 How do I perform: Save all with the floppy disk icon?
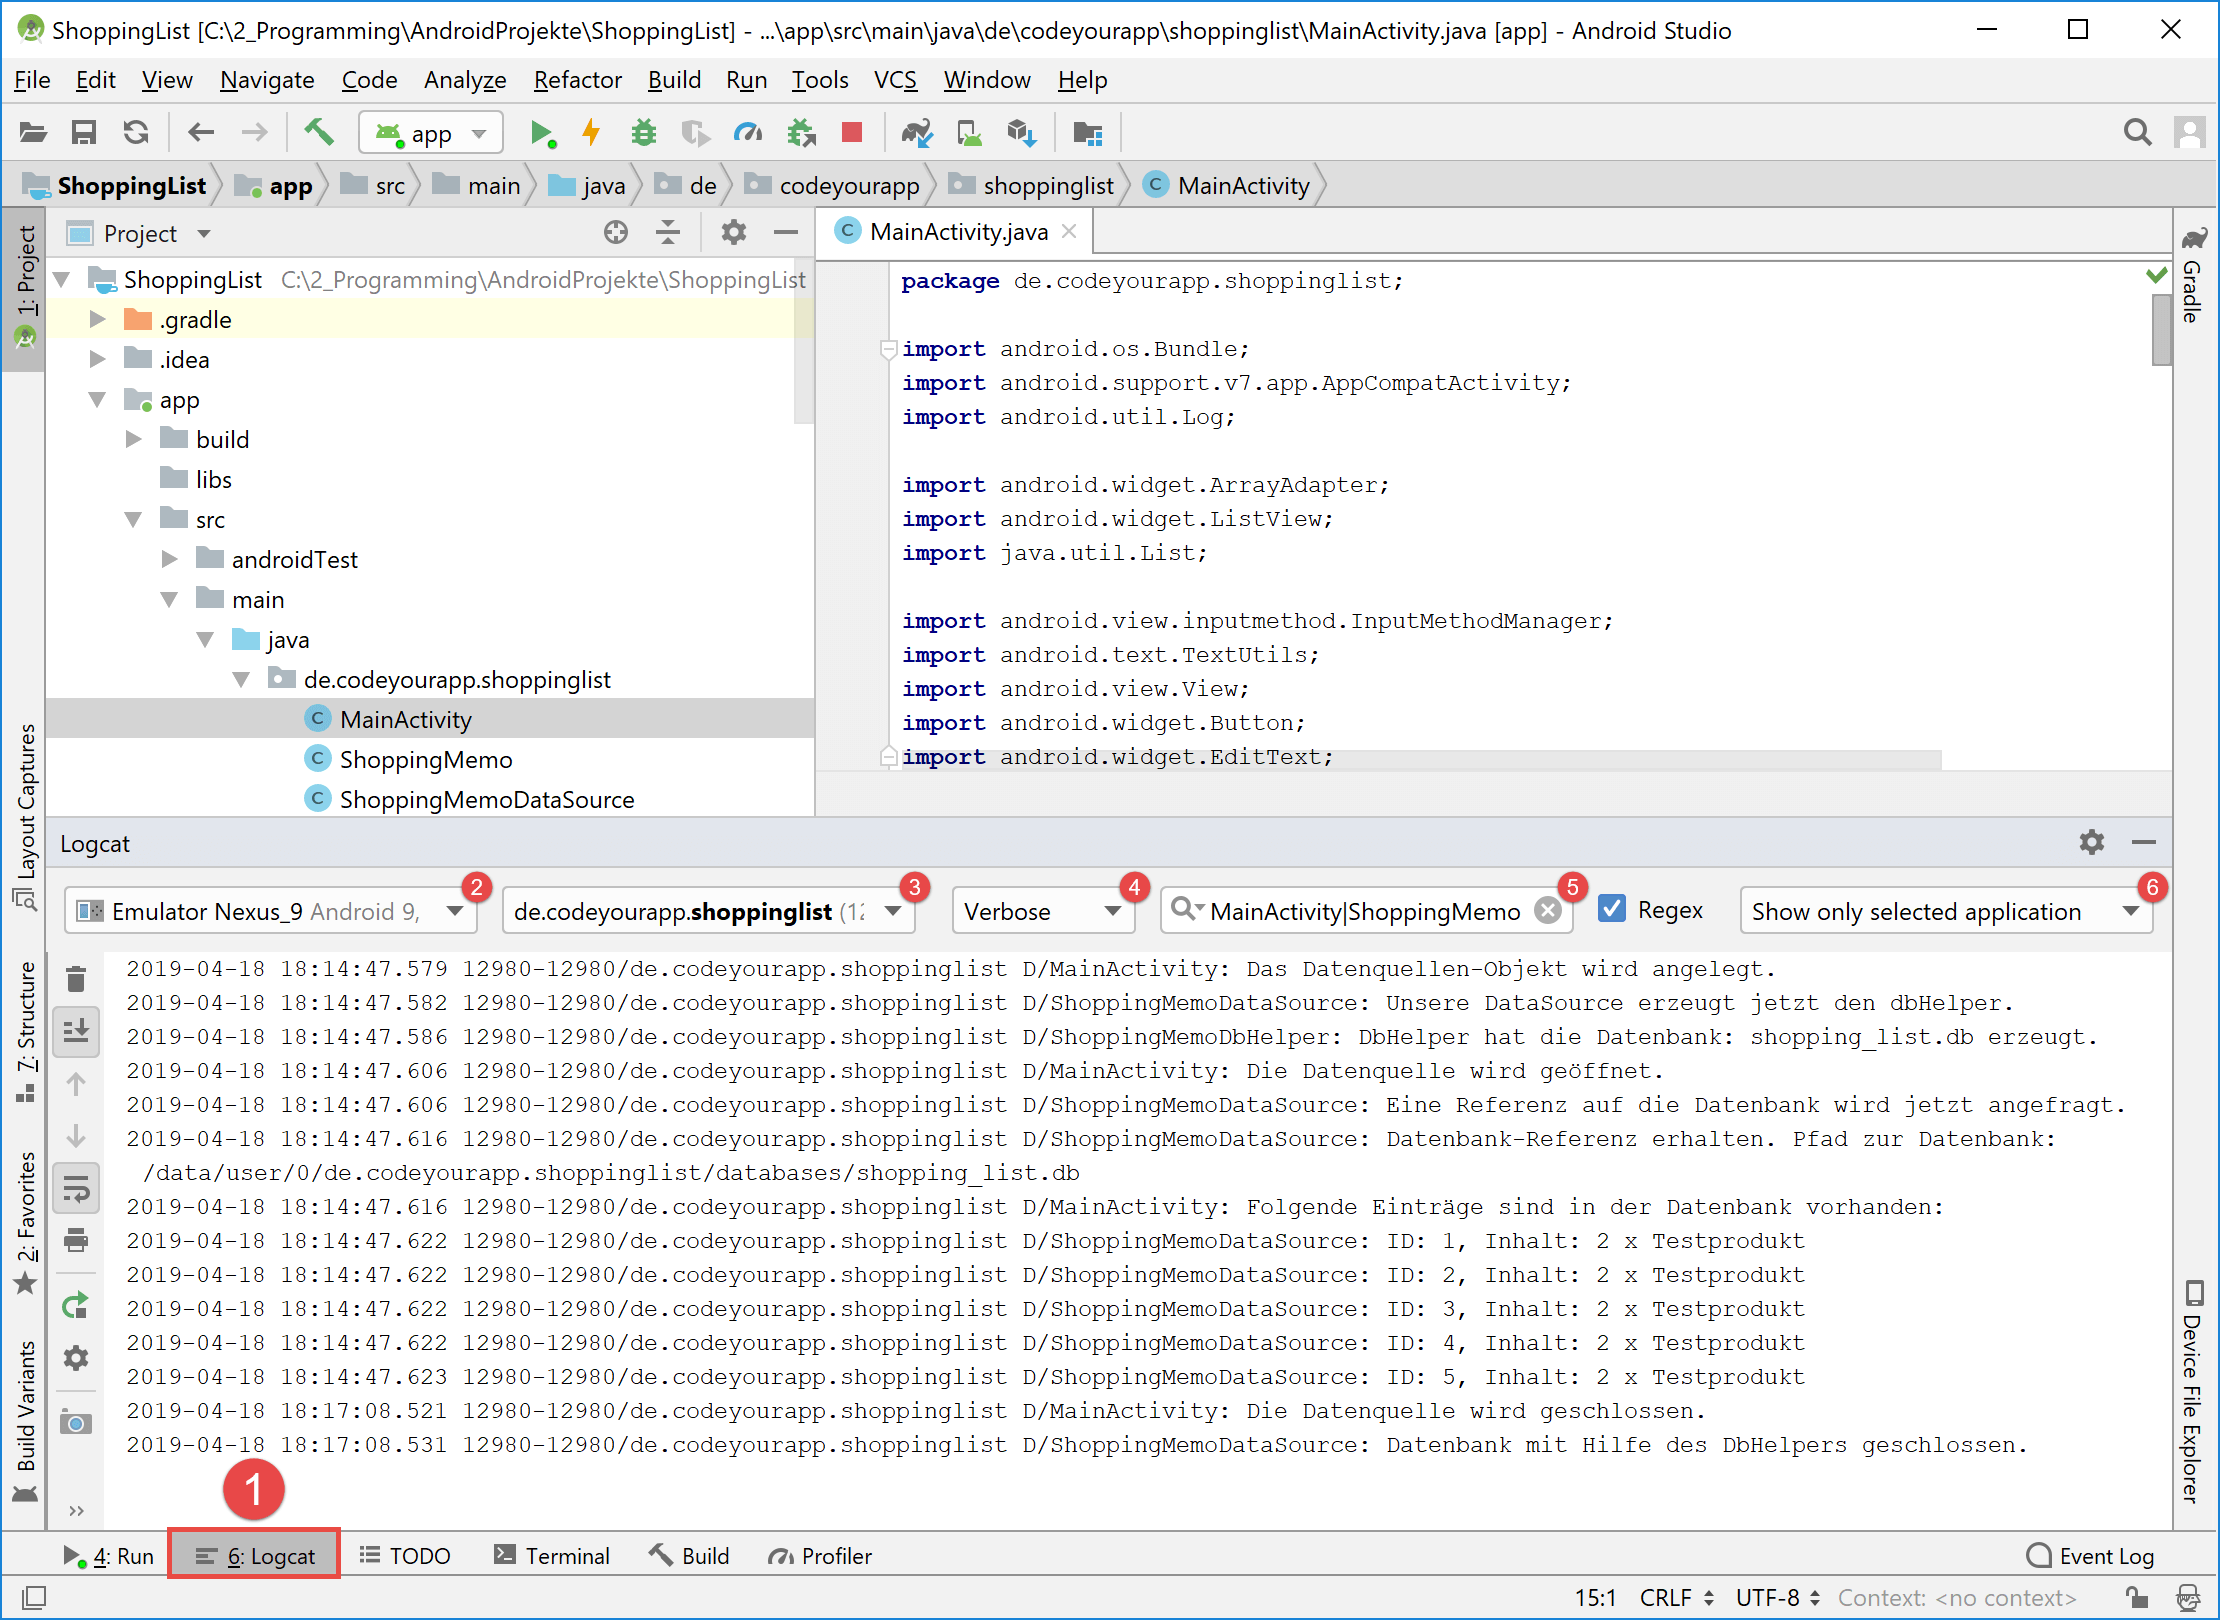(x=84, y=132)
